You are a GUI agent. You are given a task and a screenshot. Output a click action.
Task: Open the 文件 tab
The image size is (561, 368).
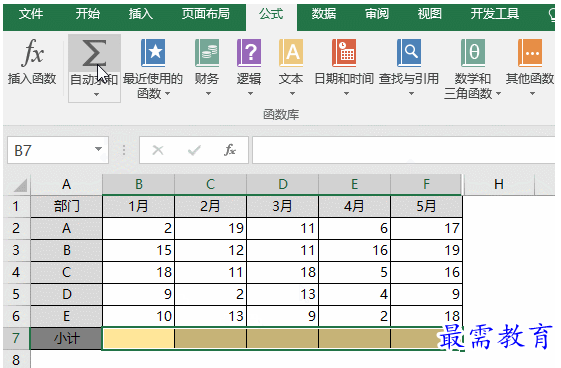(31, 14)
